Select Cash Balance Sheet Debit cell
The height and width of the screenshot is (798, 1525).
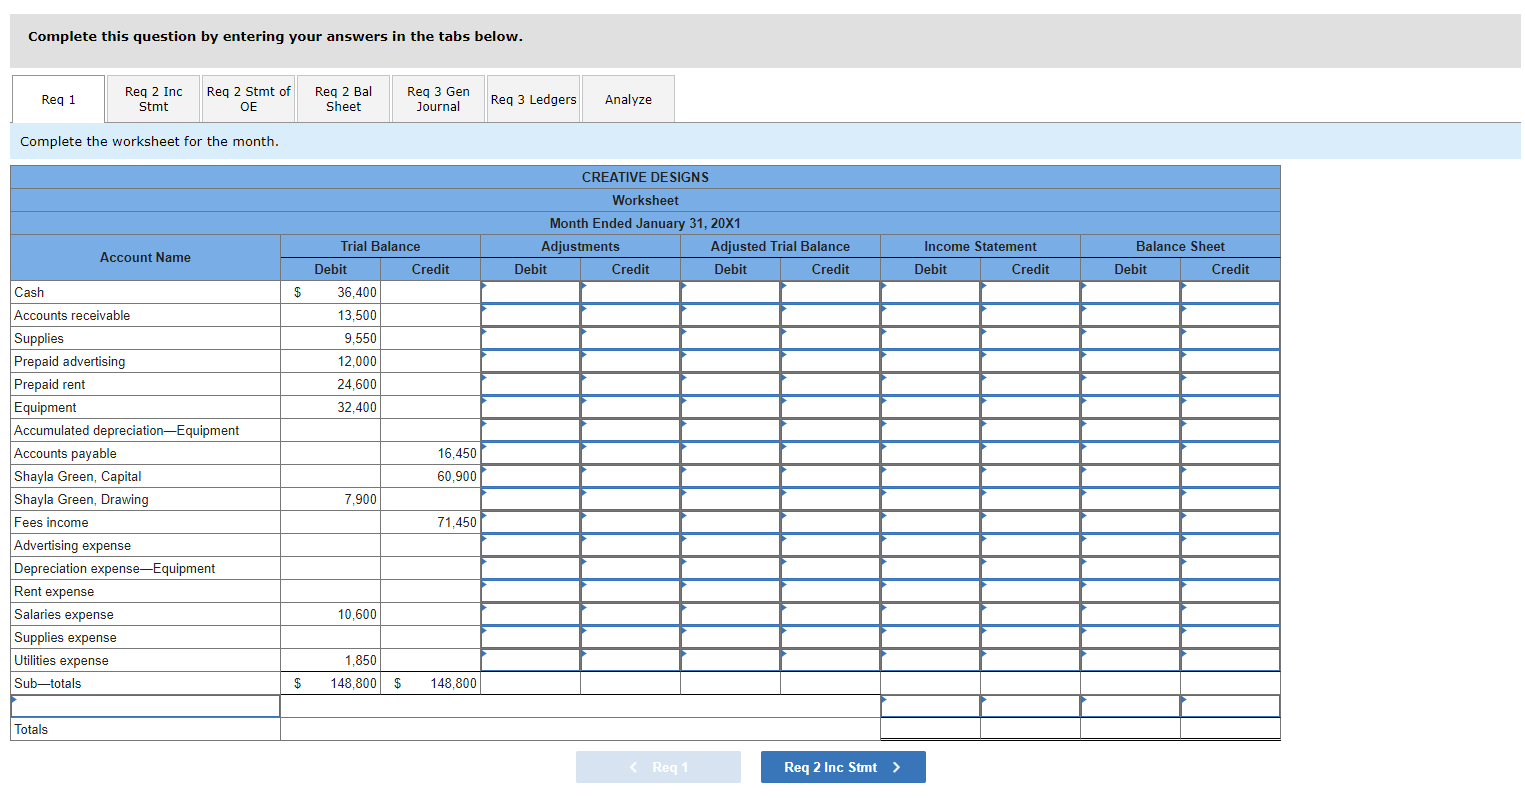tap(1130, 292)
